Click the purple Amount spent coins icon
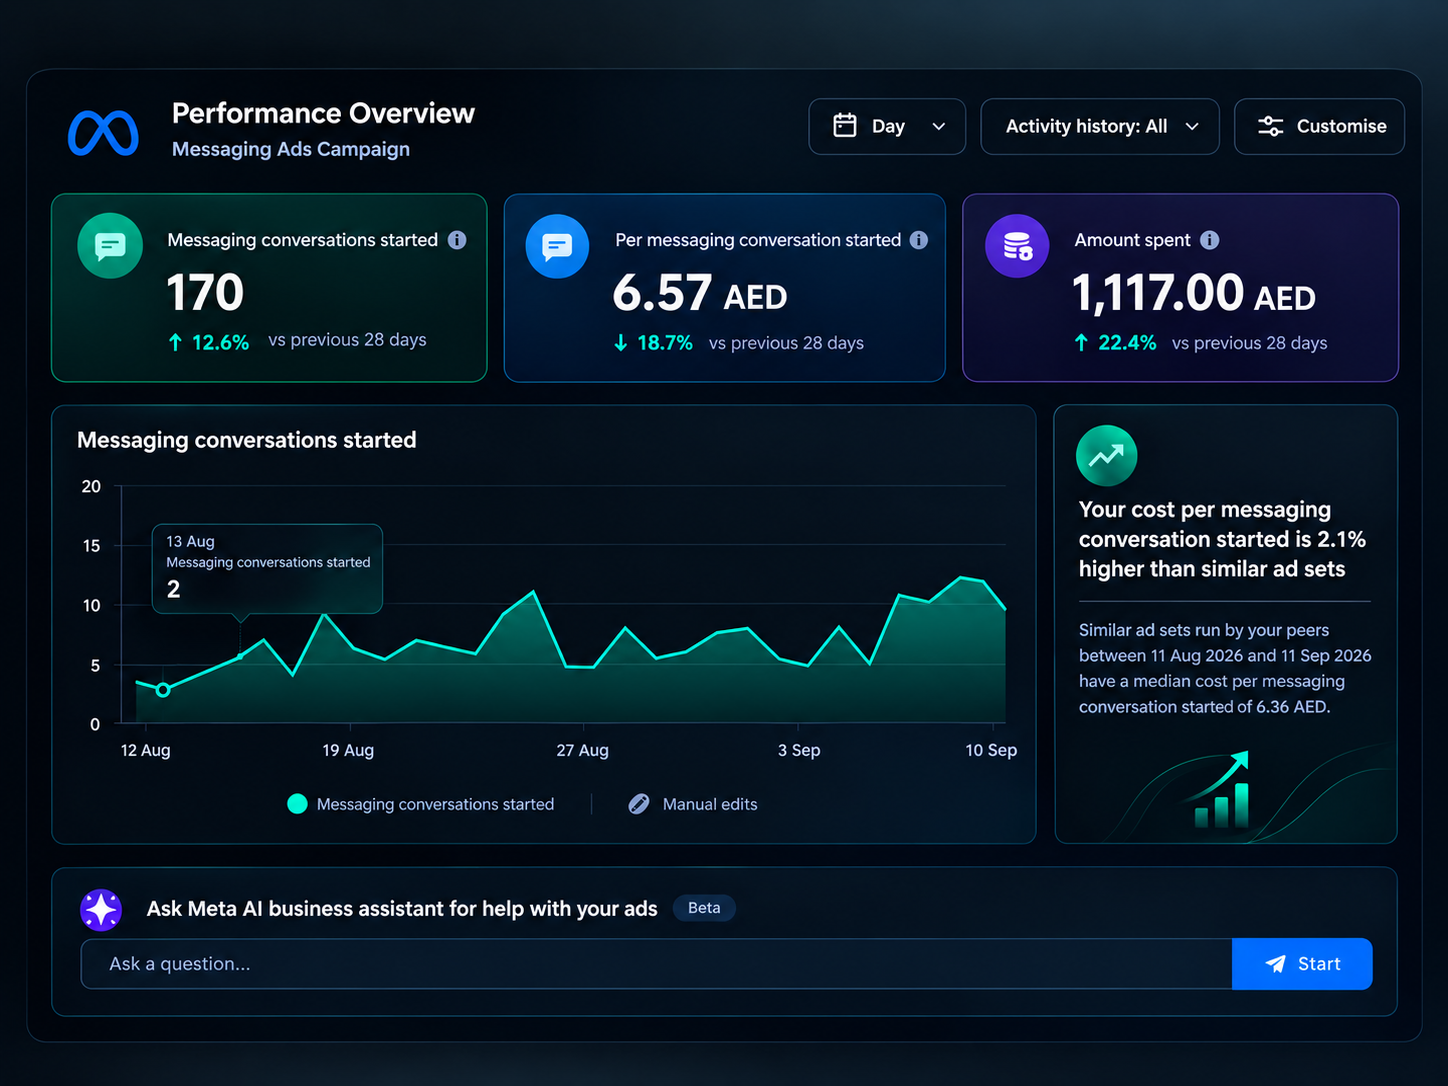1448x1086 pixels. pos(1017,246)
